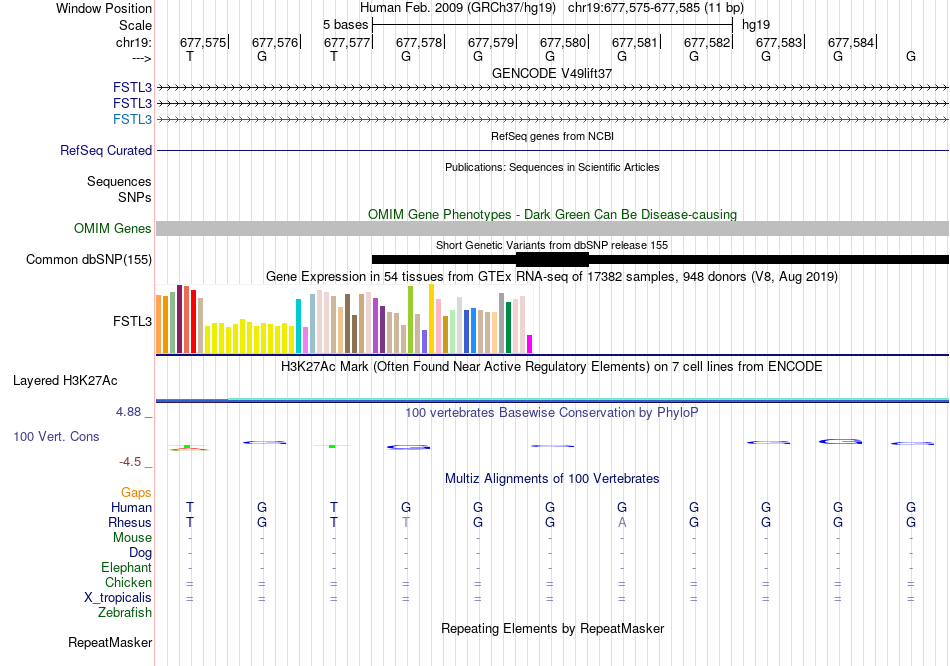Select the Human species row label

(x=131, y=507)
